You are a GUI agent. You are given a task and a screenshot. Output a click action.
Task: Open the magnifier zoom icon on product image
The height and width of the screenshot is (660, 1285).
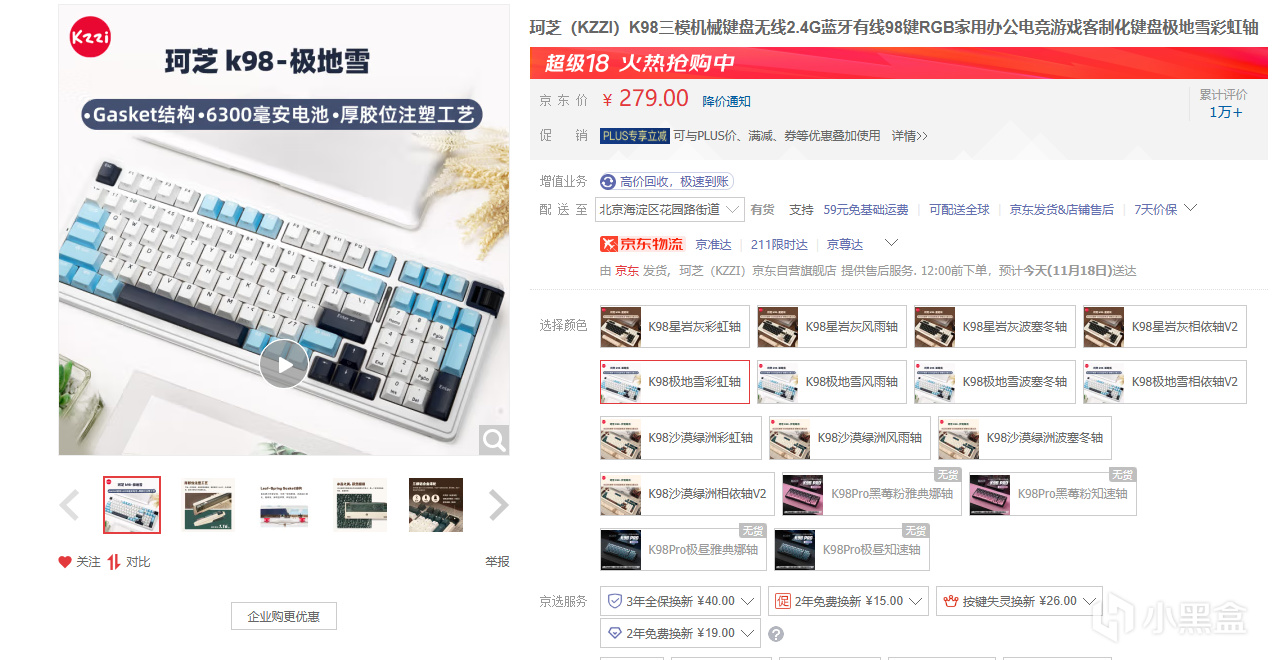coord(494,439)
